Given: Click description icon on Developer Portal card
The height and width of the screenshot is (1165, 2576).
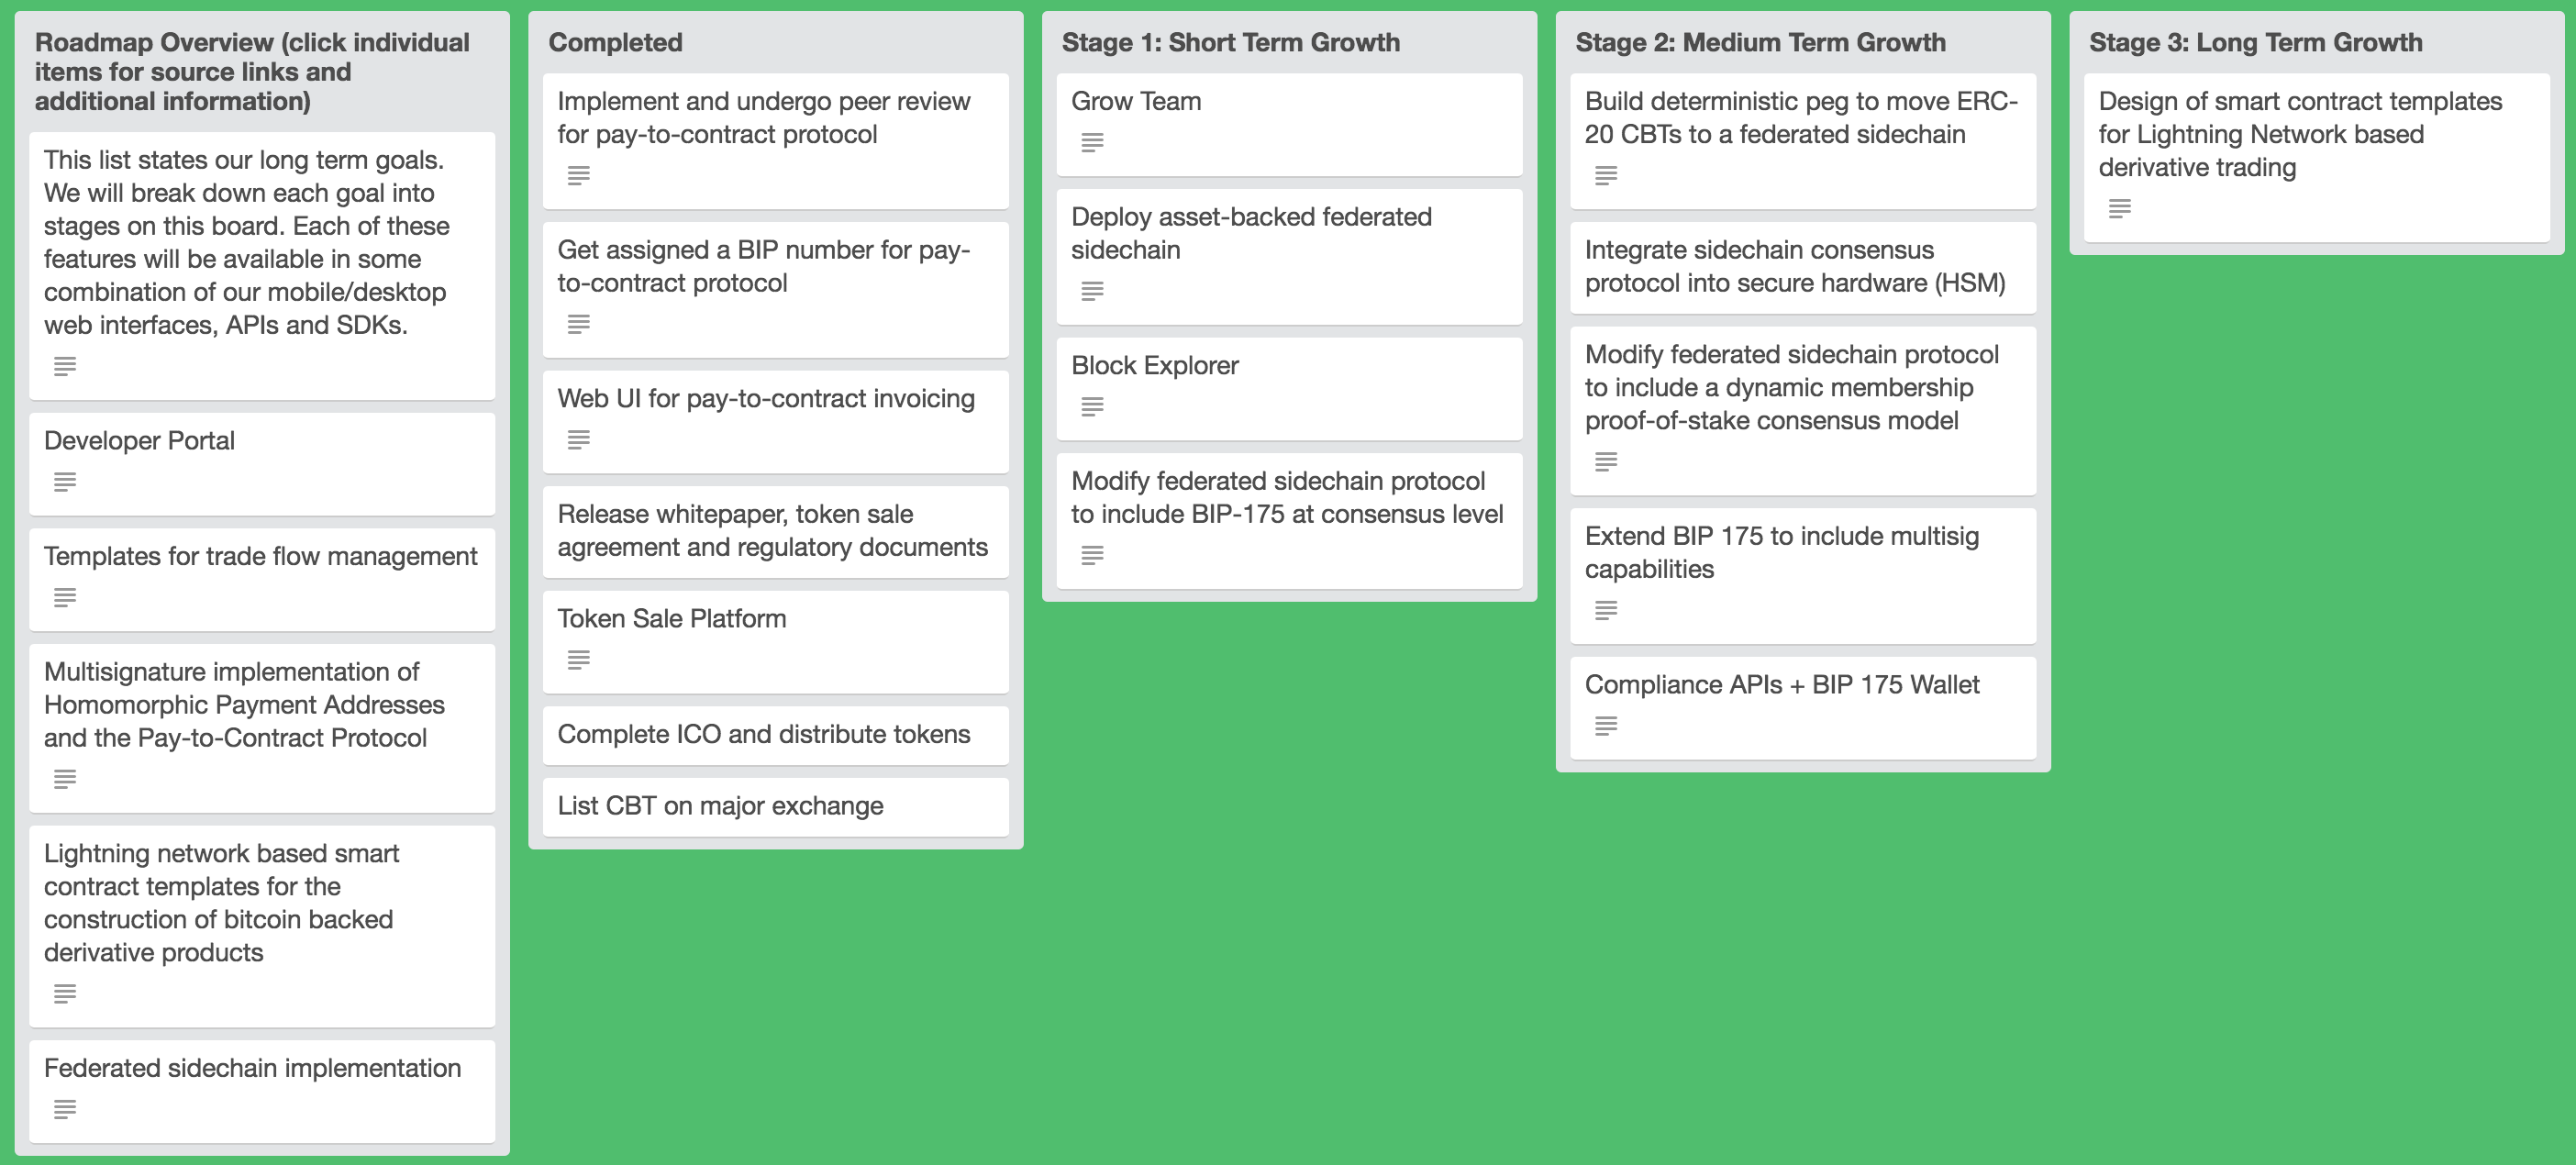Looking at the screenshot, I should [x=65, y=482].
